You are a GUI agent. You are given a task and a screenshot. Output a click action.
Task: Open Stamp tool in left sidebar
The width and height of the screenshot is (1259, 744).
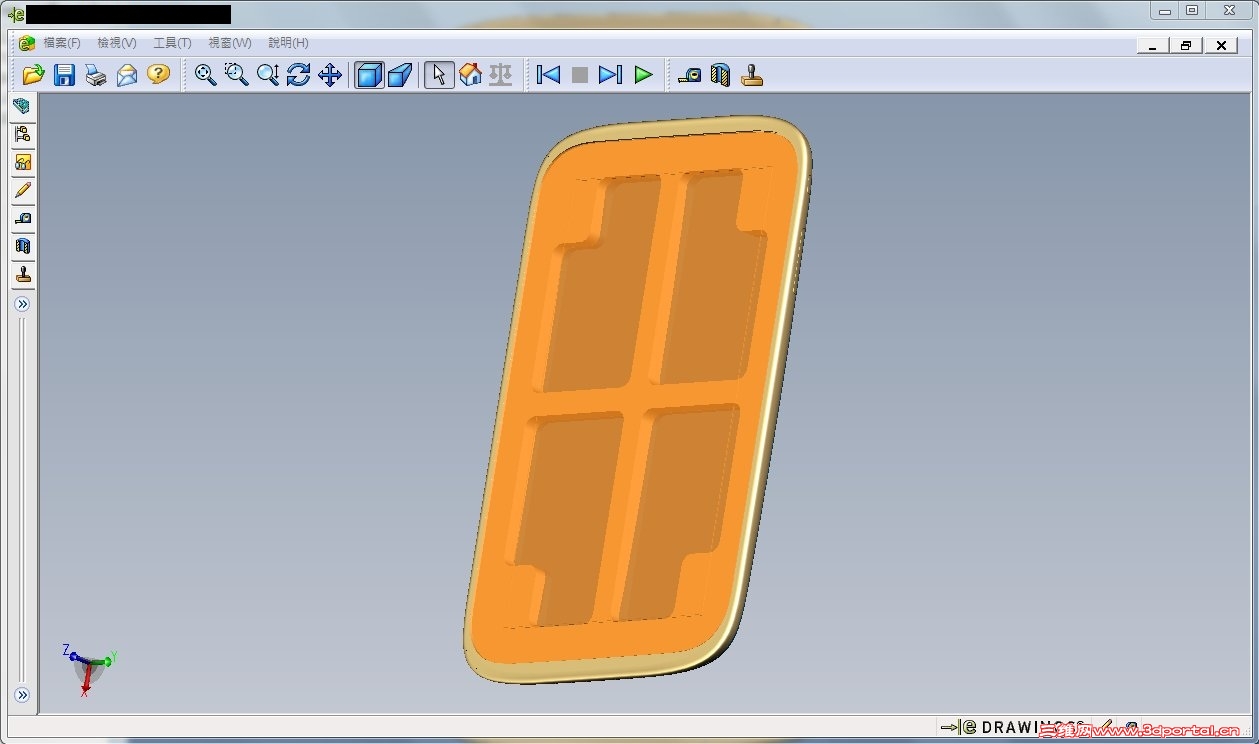(22, 274)
